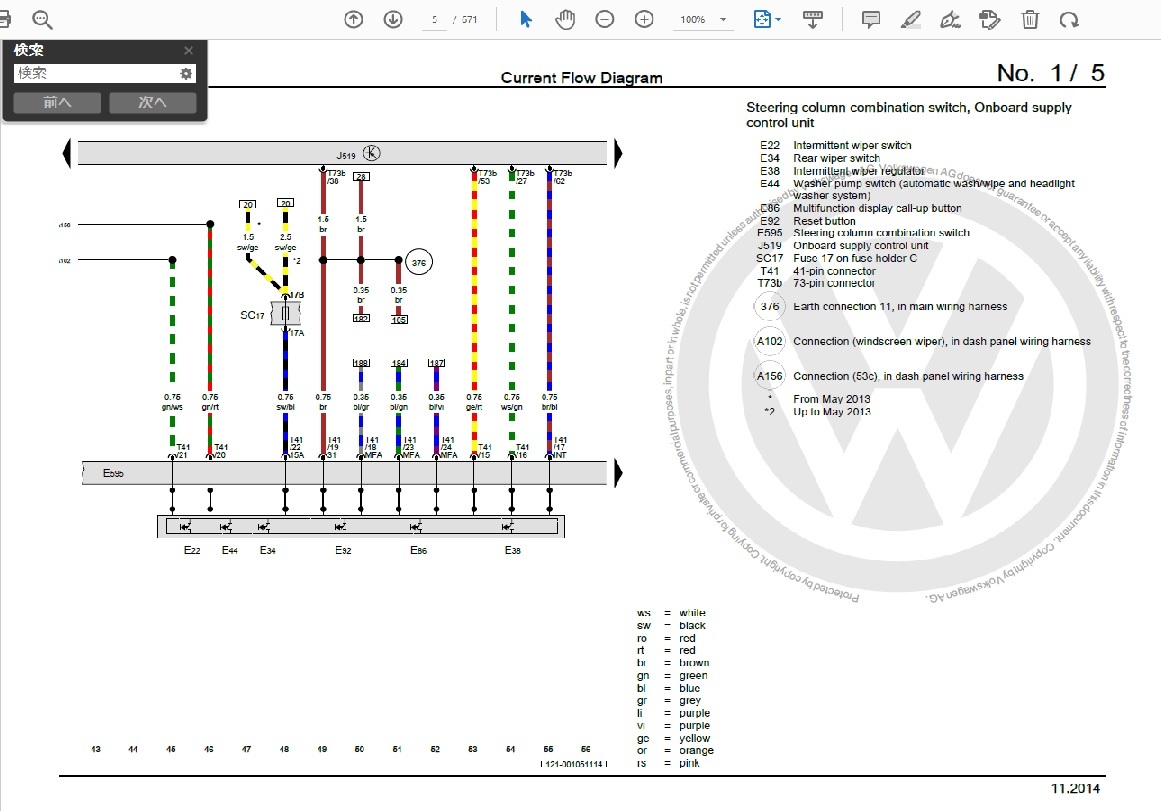Delete using the trash can icon
This screenshot has height=811, width=1161.
click(1030, 19)
